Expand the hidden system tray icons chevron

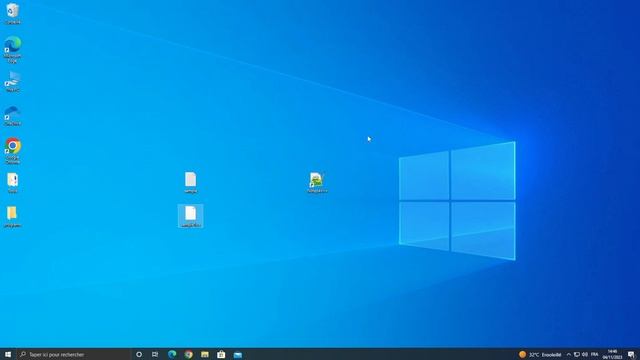click(569, 354)
